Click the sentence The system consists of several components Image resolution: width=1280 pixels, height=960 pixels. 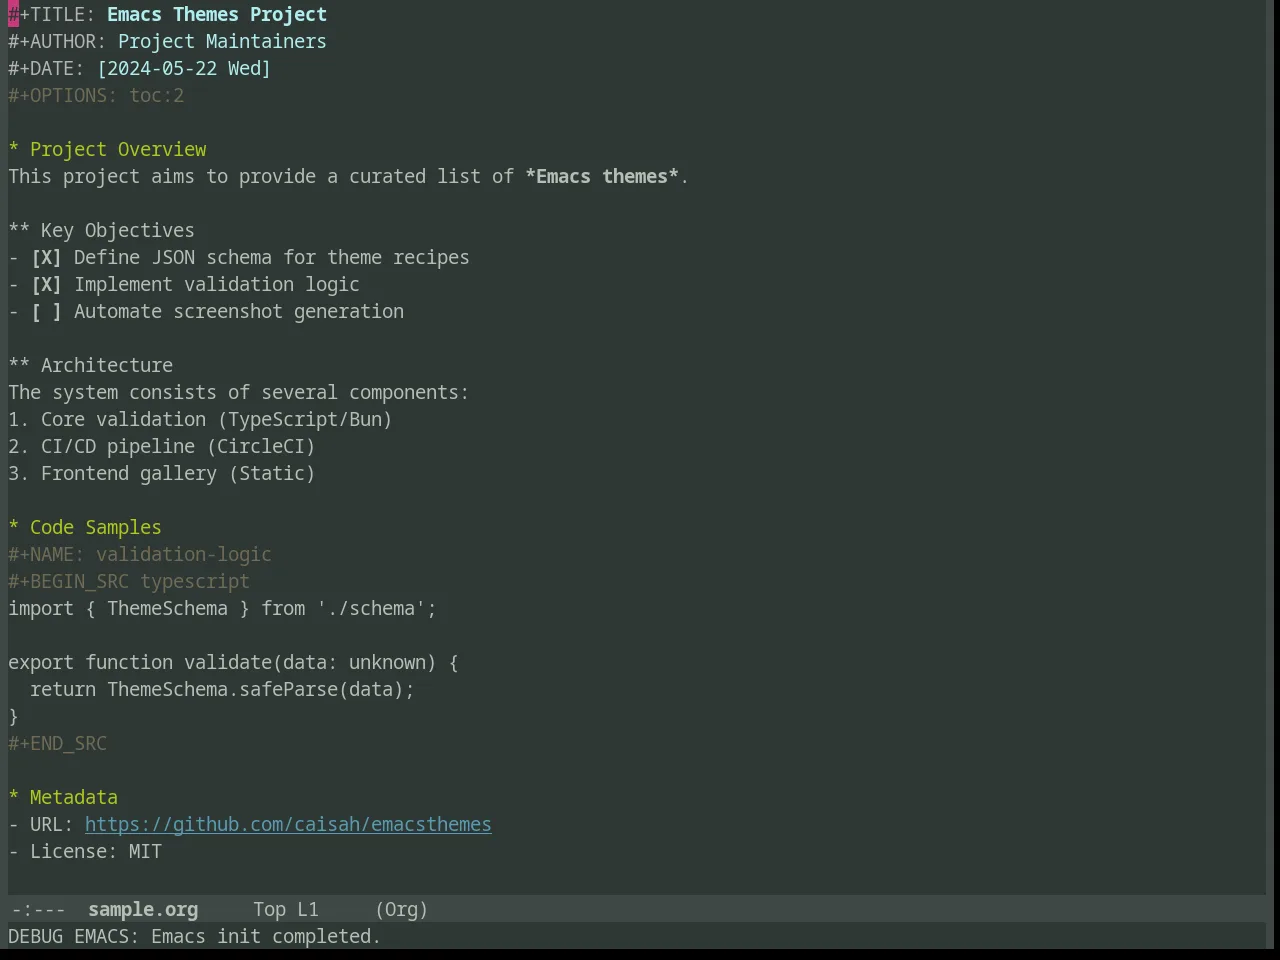239,393
